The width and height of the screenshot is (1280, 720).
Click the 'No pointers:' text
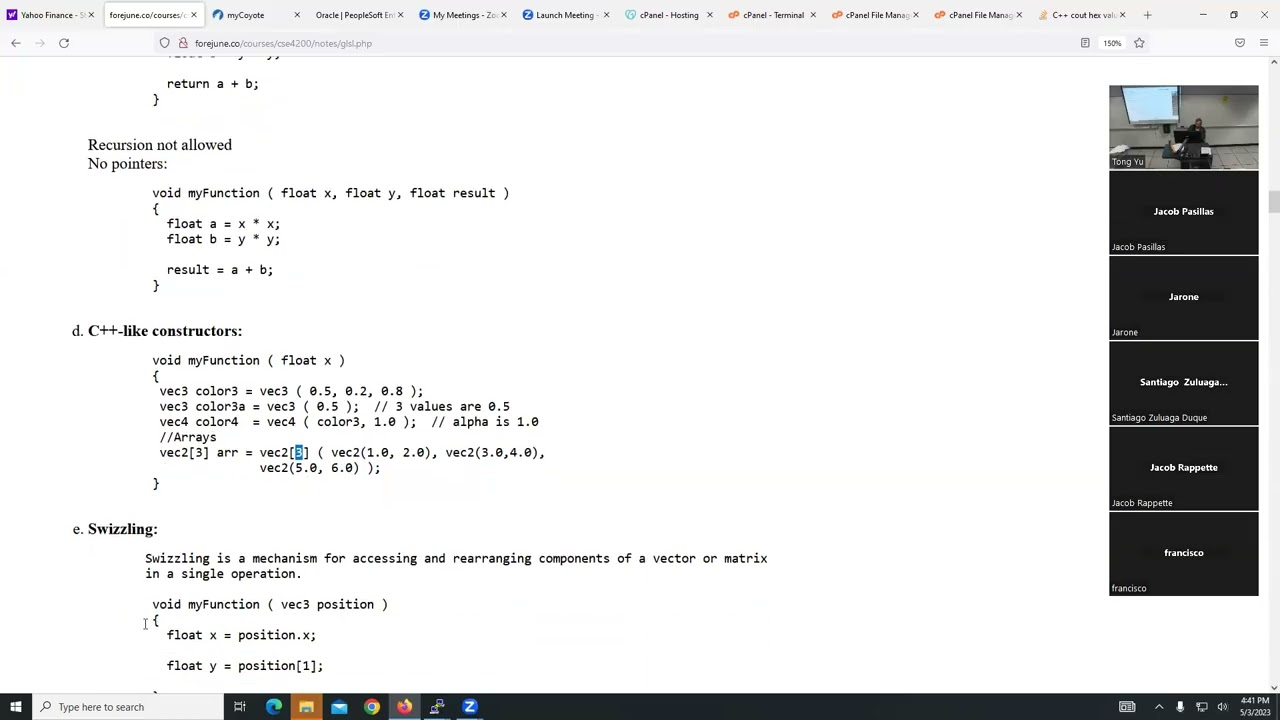(127, 164)
